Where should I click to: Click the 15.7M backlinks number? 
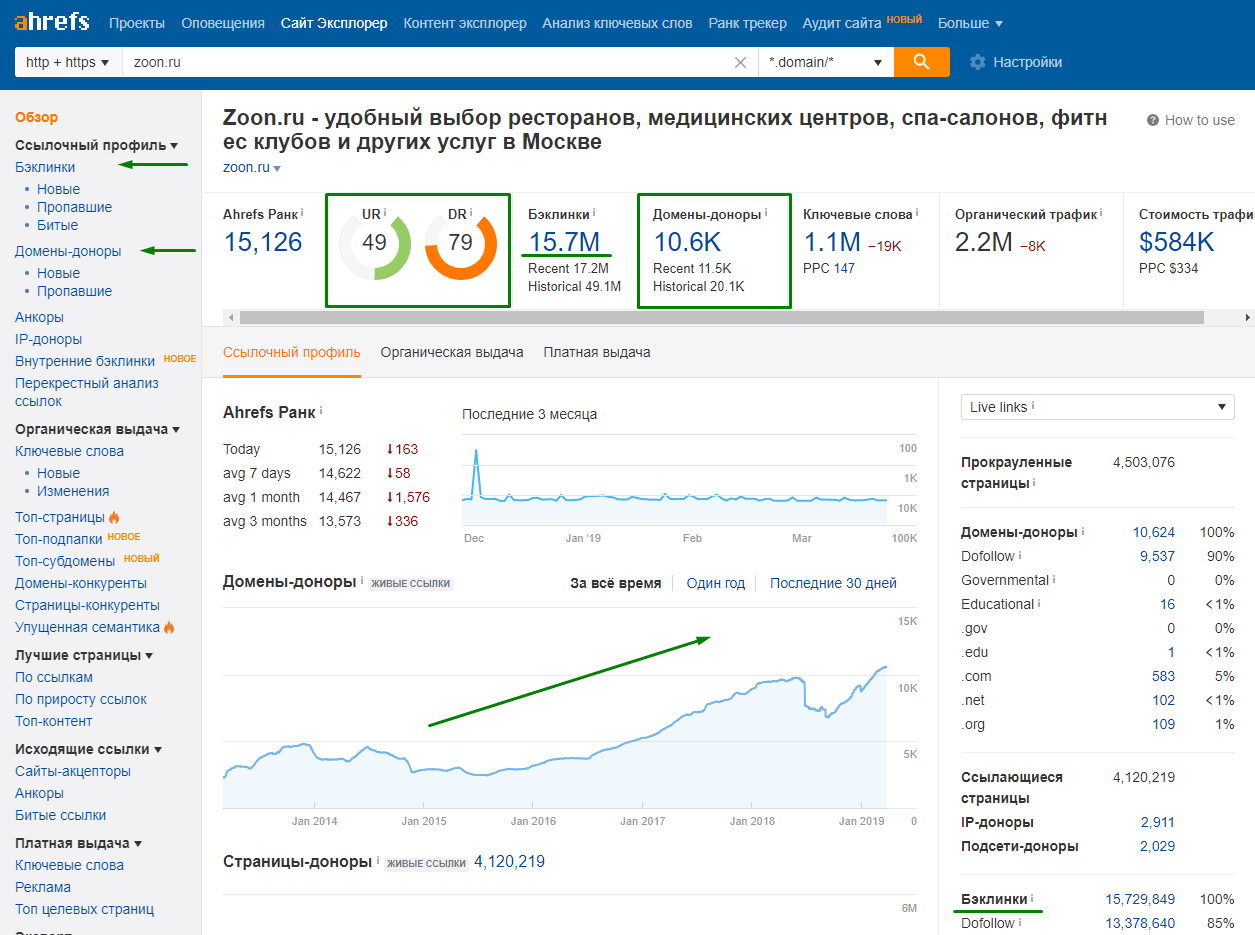coord(564,242)
